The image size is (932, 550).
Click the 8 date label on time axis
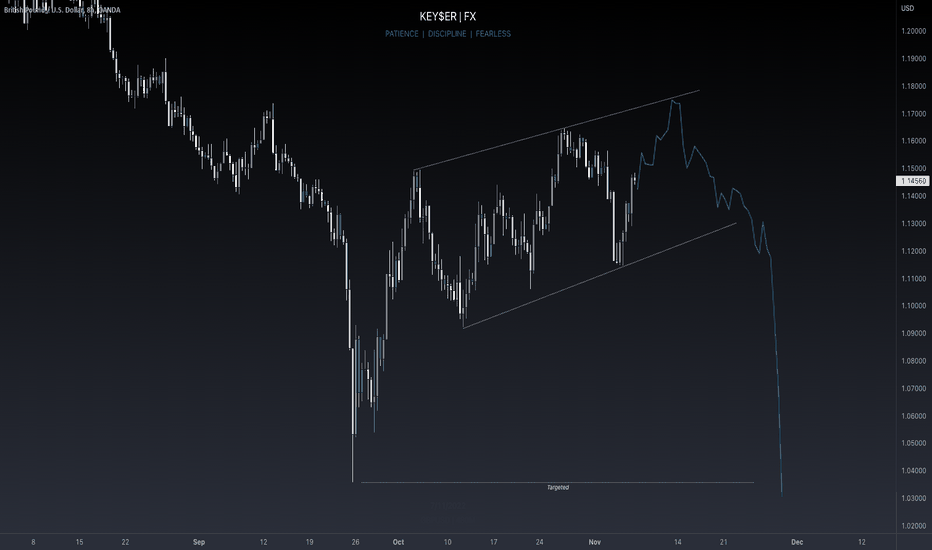coord(33,542)
